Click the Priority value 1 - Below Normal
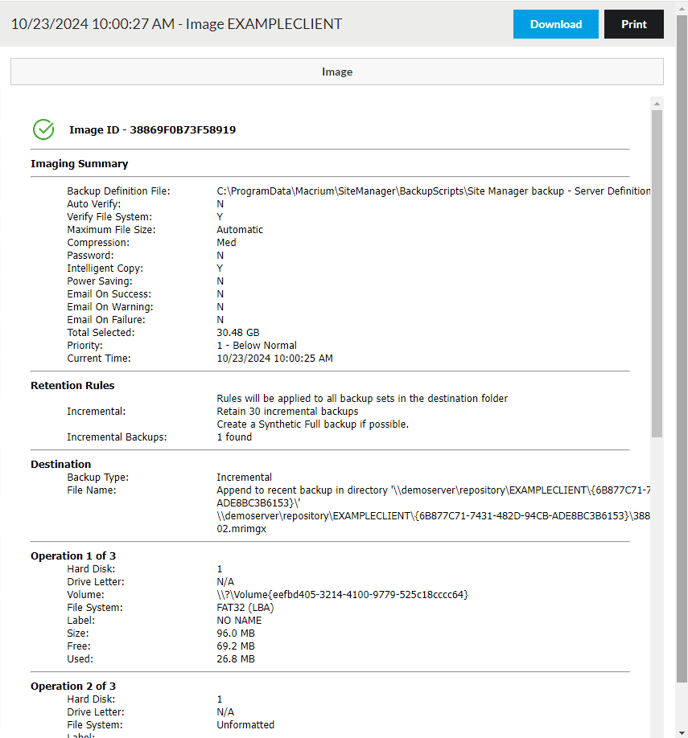This screenshot has width=688, height=738. click(x=256, y=345)
